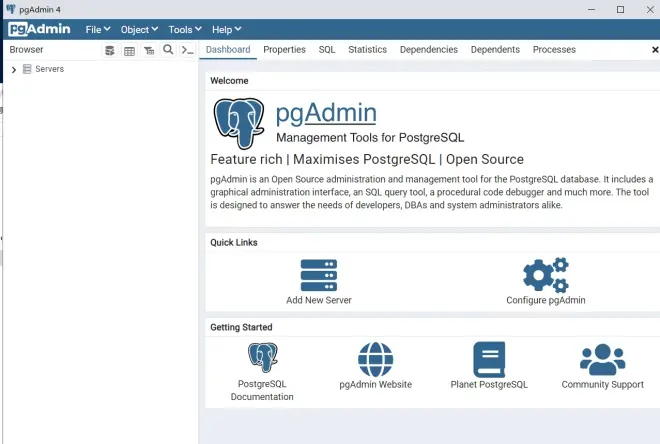Screen dimensions: 660x444
Task: Open the Object menu
Action: (x=139, y=29)
